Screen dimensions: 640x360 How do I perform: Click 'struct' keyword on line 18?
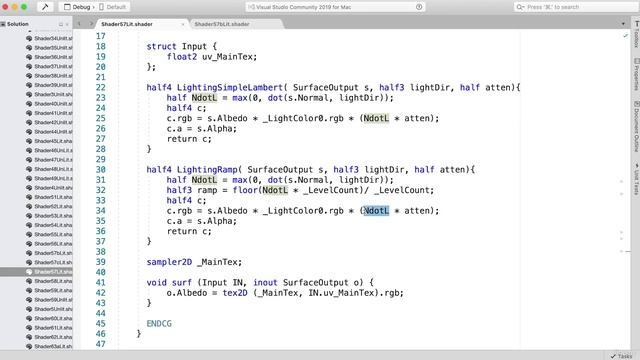tap(162, 47)
